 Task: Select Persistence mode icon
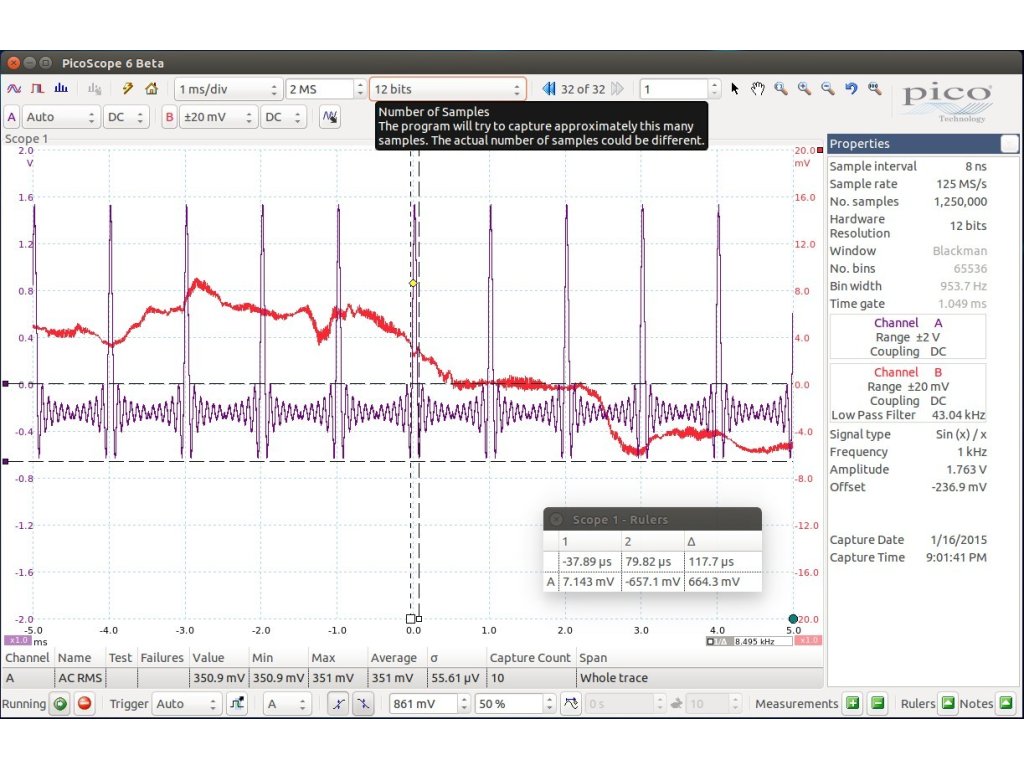point(37,89)
